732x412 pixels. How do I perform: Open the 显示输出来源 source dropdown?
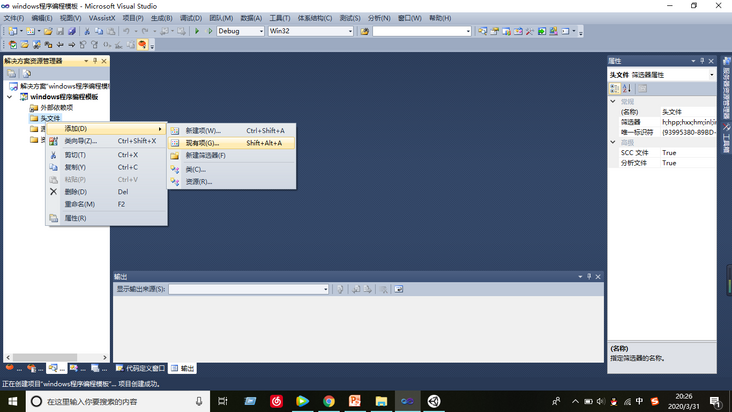(x=325, y=289)
